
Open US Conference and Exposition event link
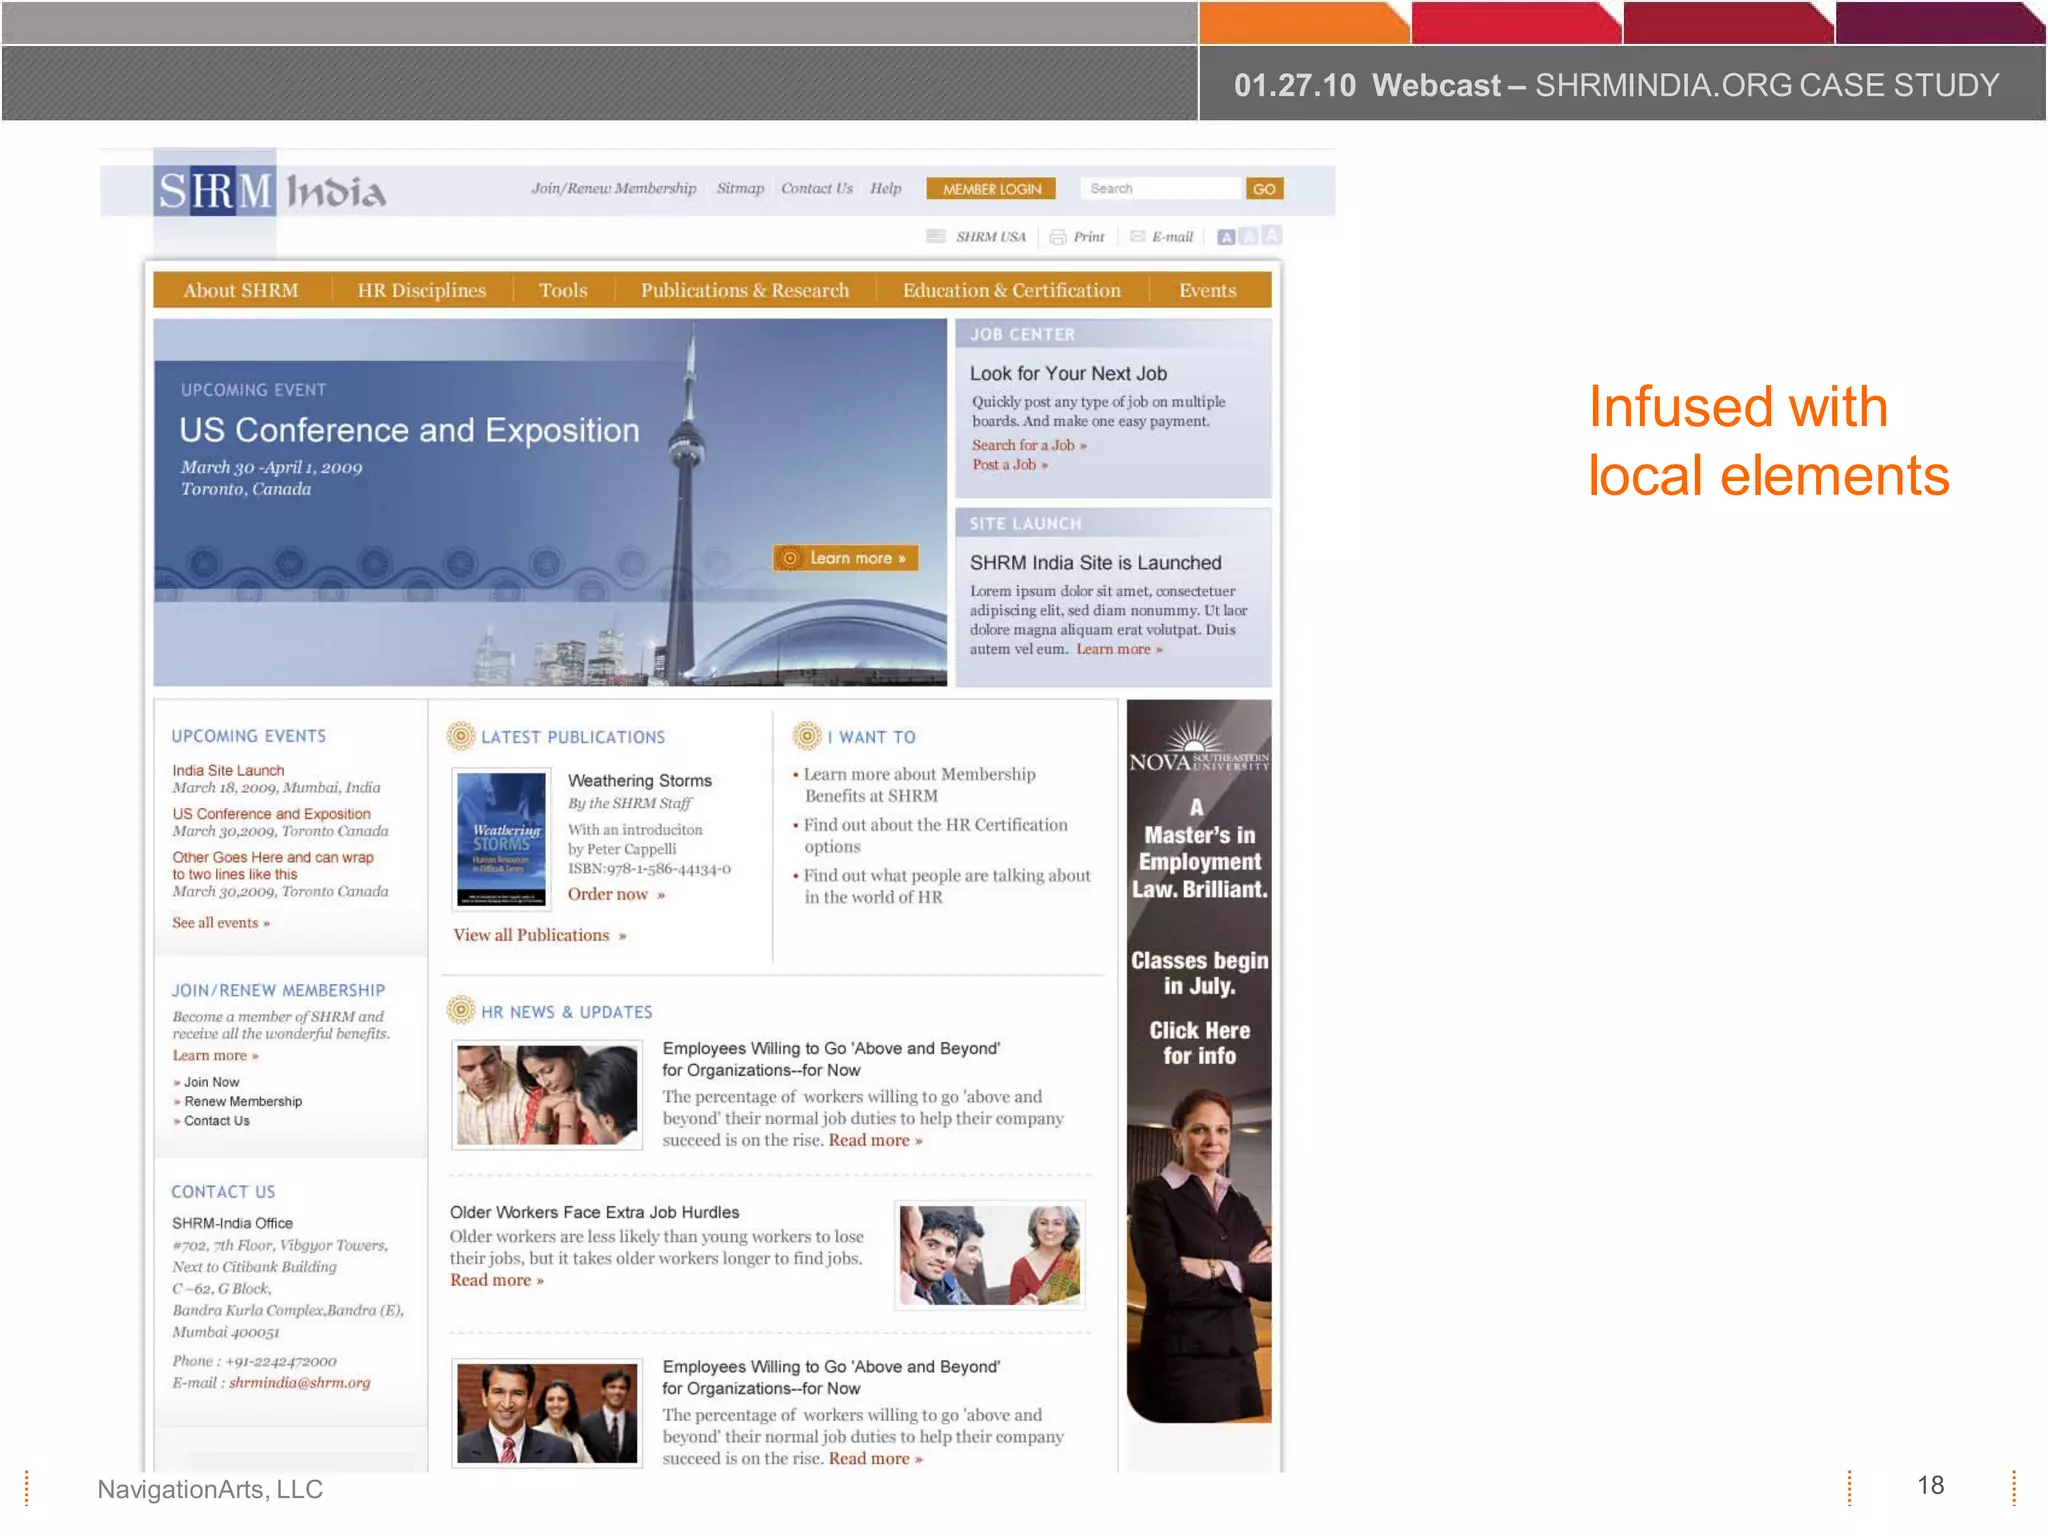(271, 814)
